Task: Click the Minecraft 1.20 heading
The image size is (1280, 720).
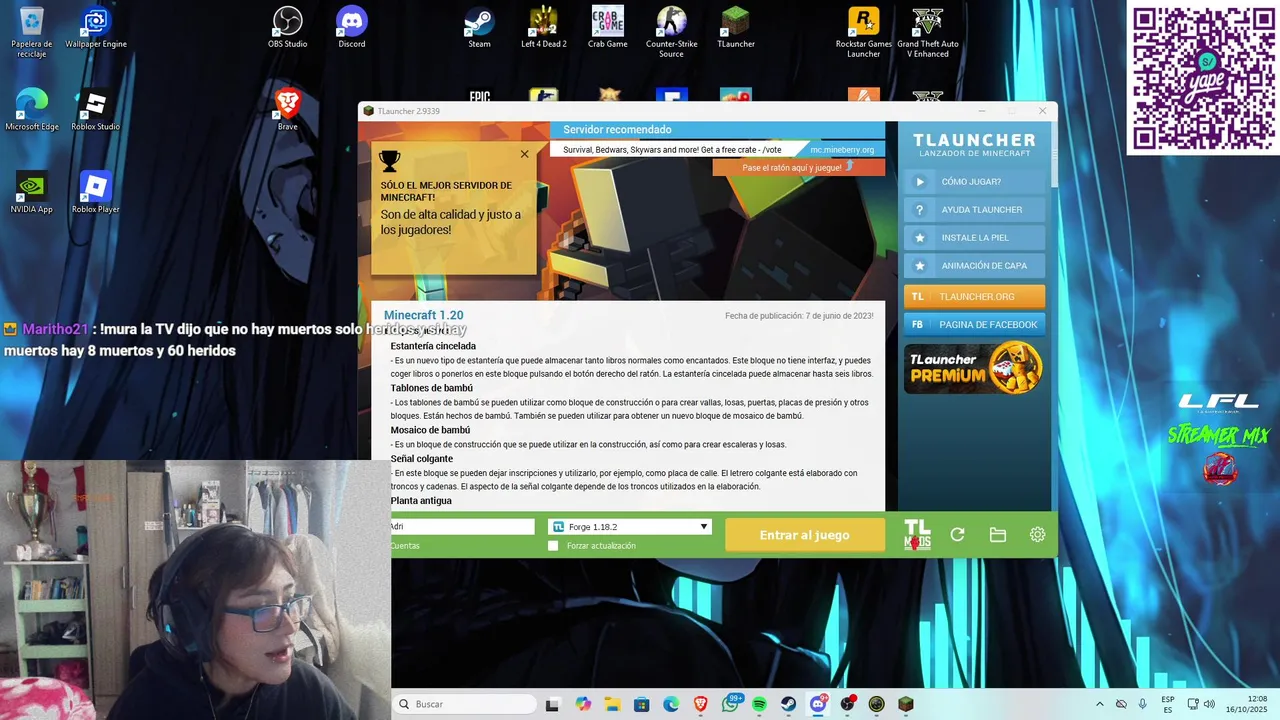Action: tap(424, 315)
